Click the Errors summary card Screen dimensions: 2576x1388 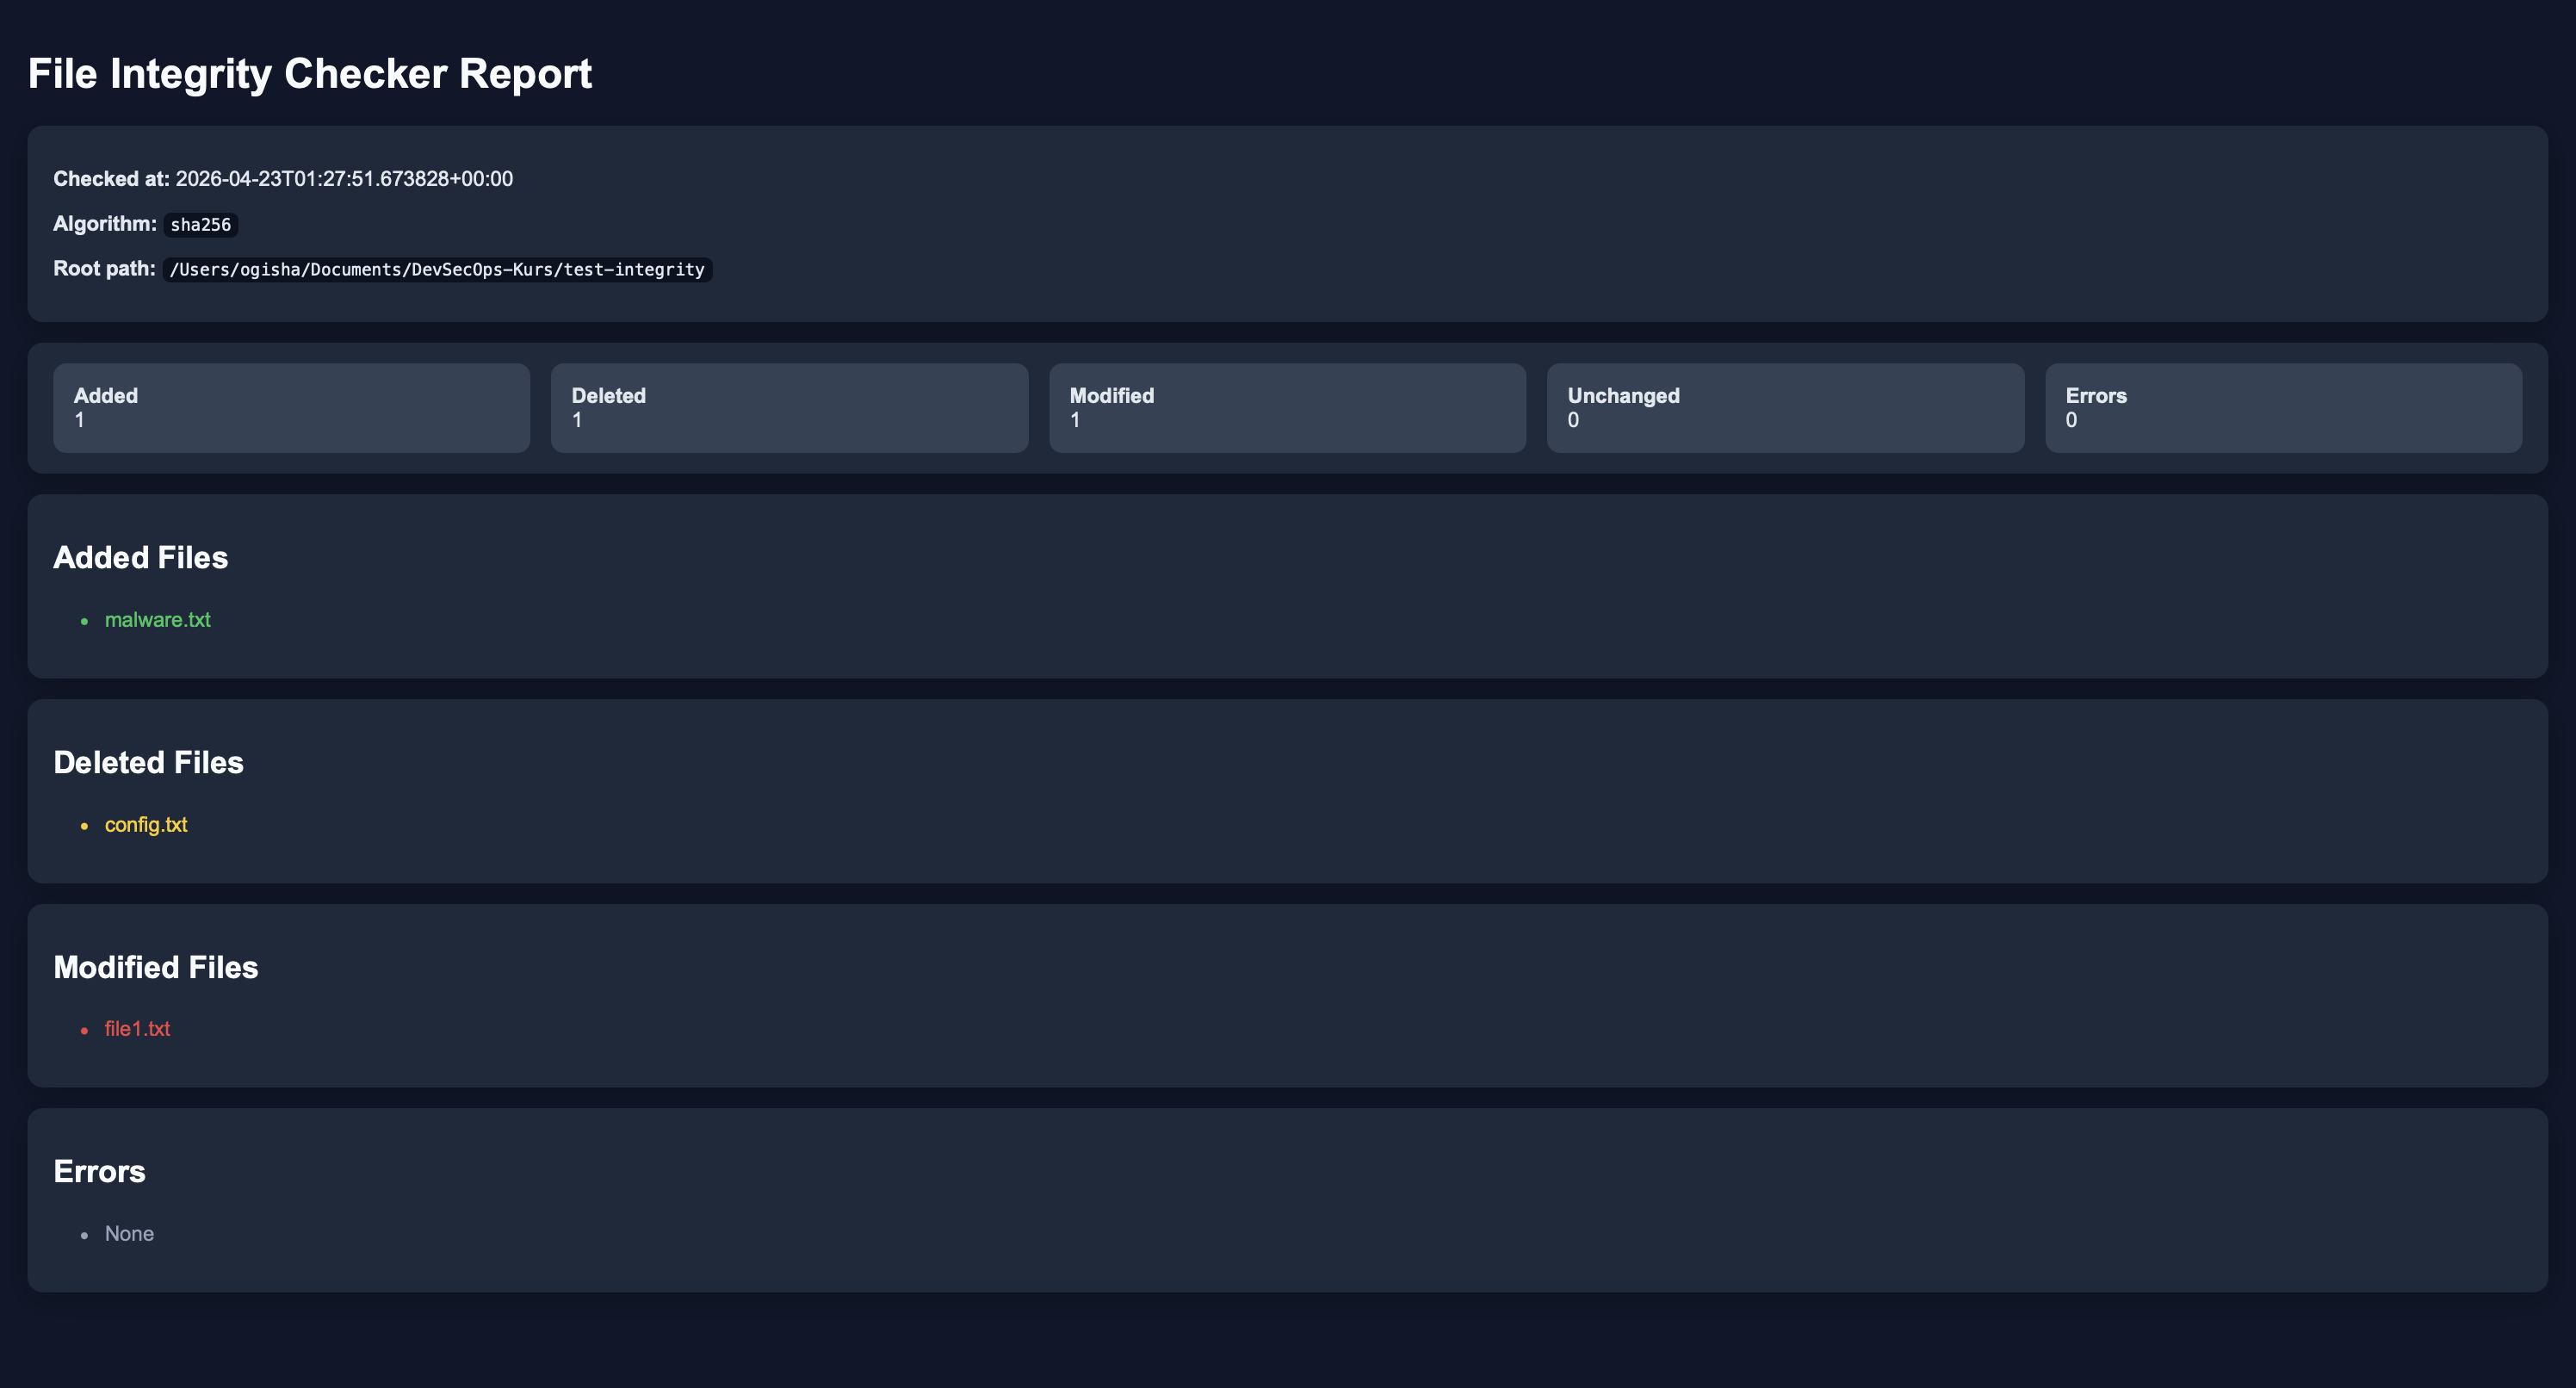click(2283, 408)
